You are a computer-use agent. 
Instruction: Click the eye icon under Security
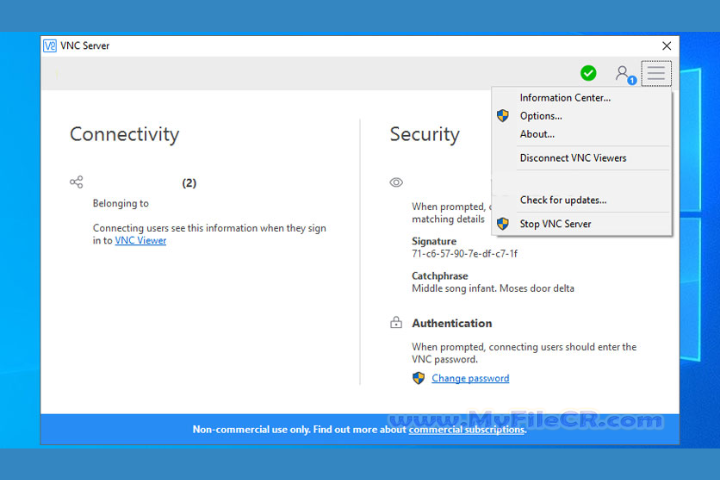click(x=396, y=182)
